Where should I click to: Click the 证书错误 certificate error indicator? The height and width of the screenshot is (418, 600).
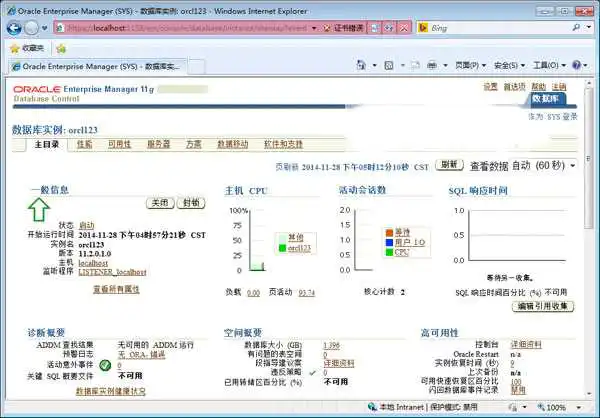(343, 28)
